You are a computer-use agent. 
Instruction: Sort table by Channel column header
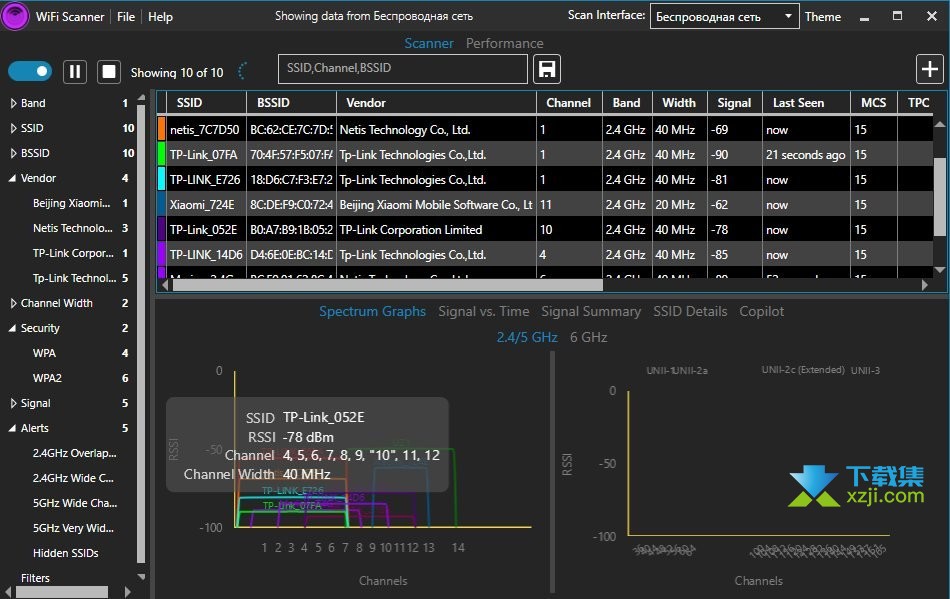pyautogui.click(x=569, y=103)
